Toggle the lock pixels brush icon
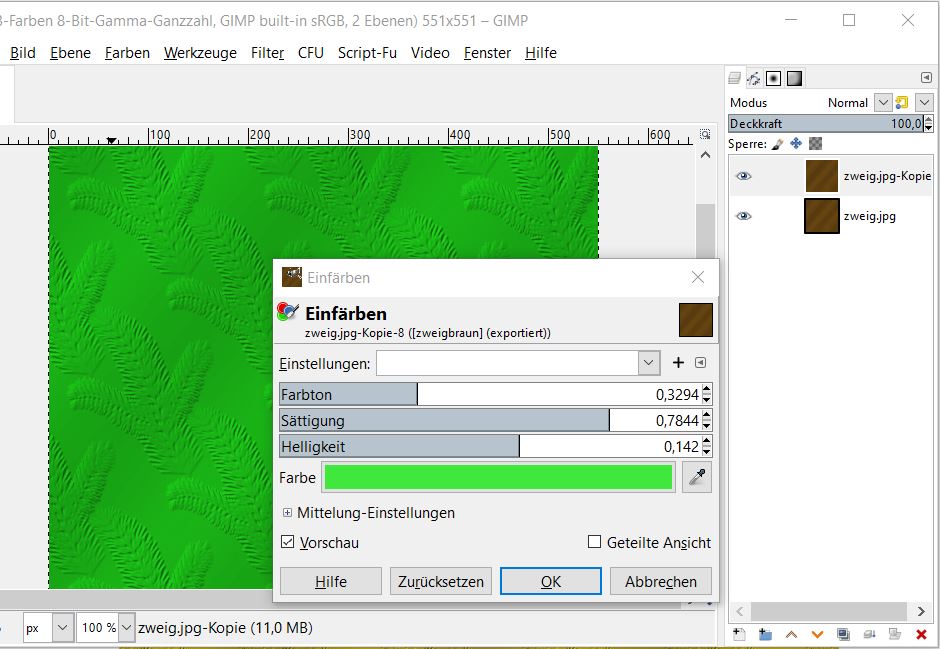 [x=778, y=144]
